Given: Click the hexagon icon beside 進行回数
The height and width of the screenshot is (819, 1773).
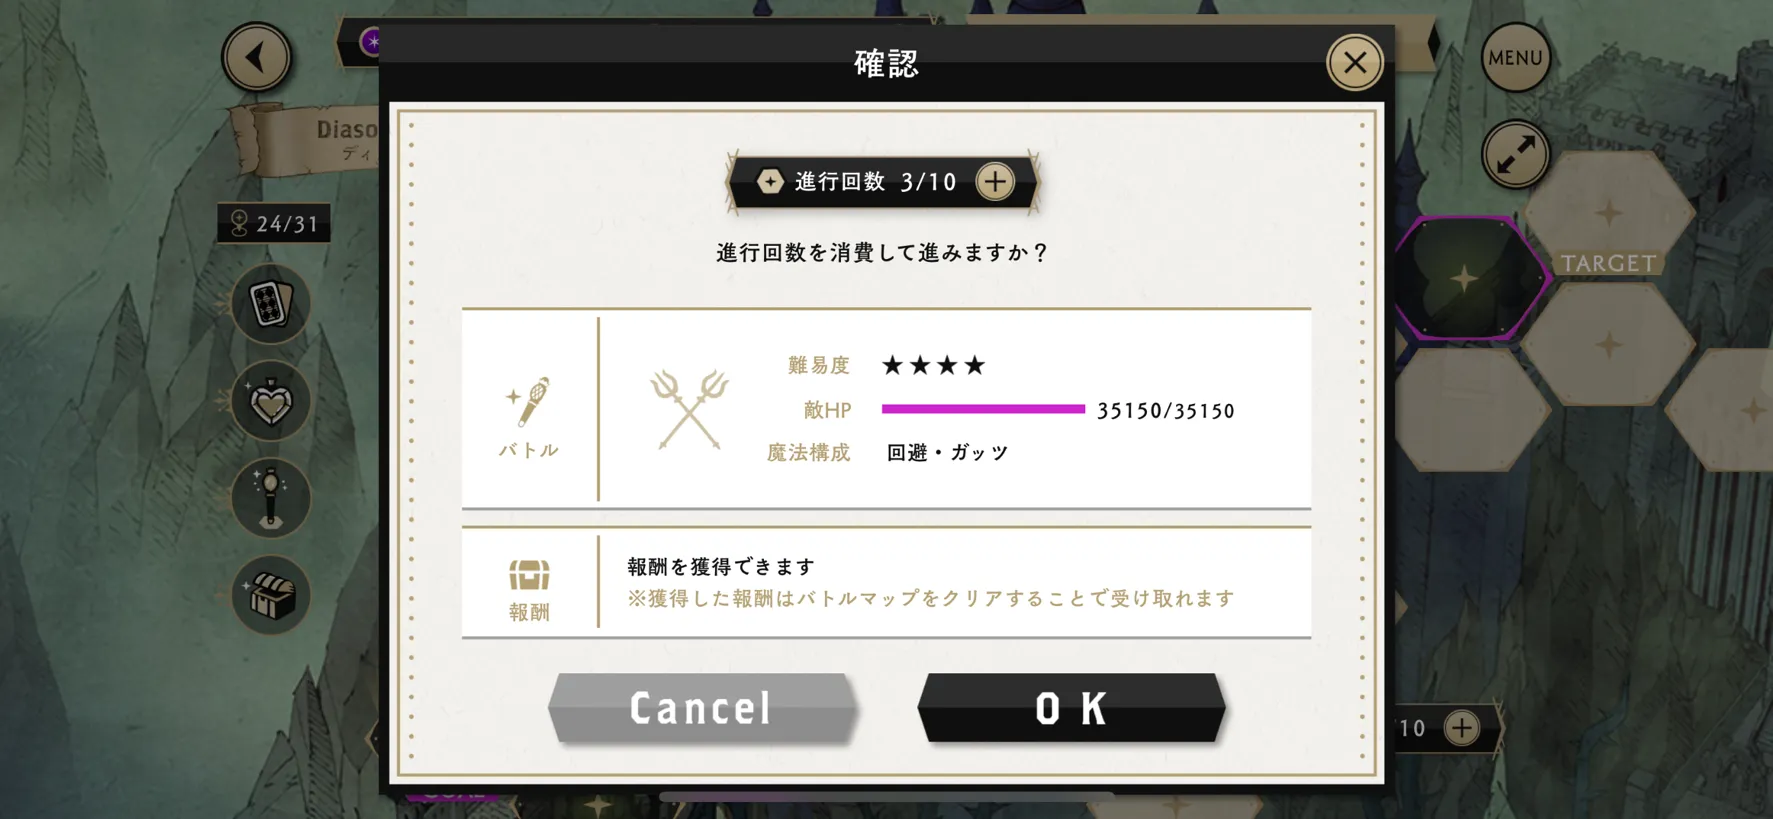Looking at the screenshot, I should click(770, 182).
